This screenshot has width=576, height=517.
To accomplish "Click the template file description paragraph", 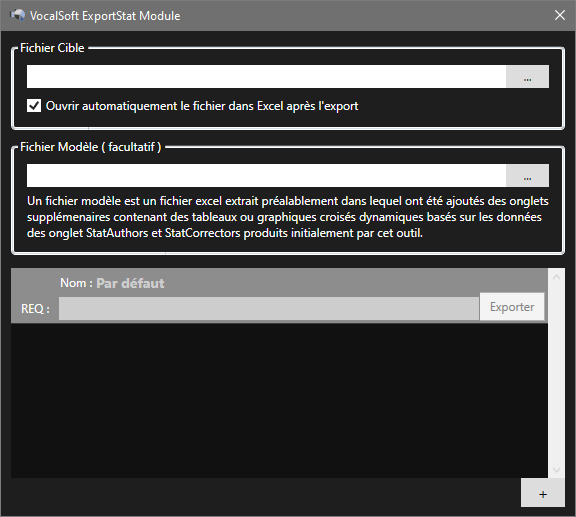I will click(x=288, y=217).
